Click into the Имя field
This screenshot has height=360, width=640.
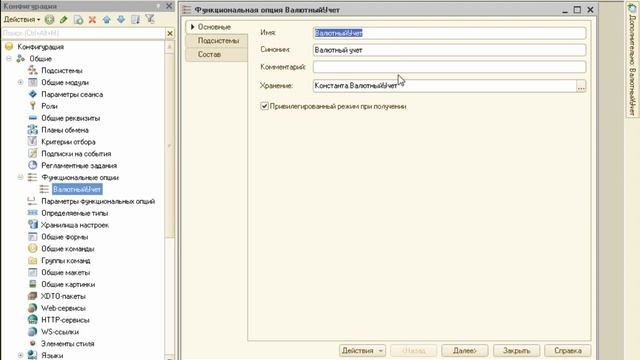[449, 33]
